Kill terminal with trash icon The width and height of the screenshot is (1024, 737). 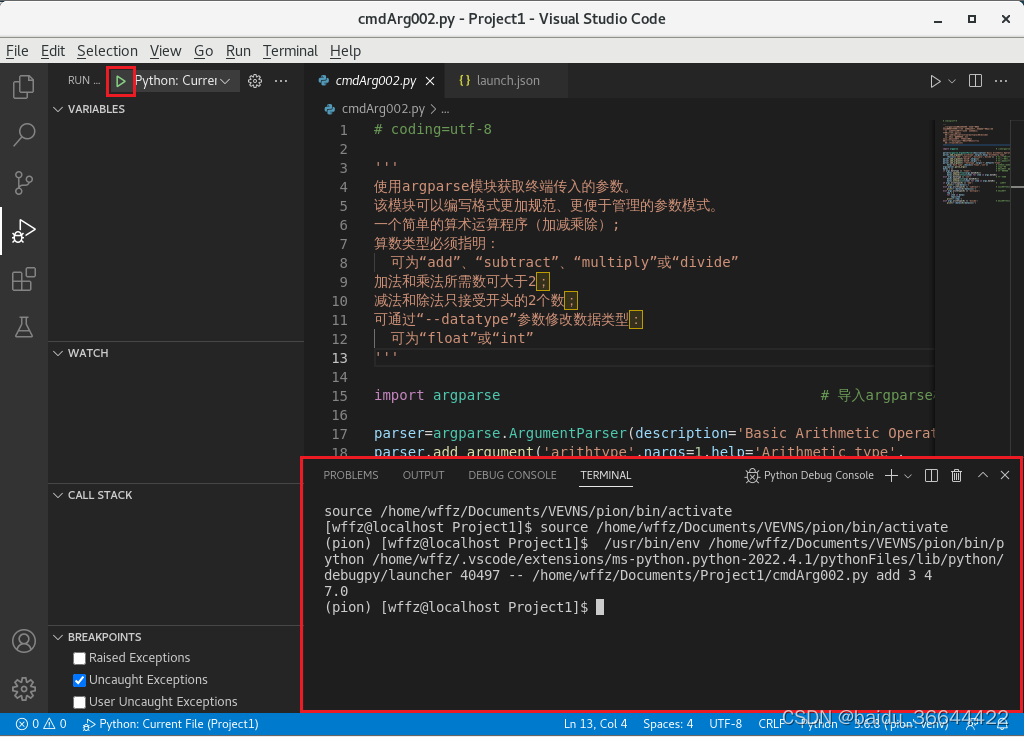coord(956,476)
